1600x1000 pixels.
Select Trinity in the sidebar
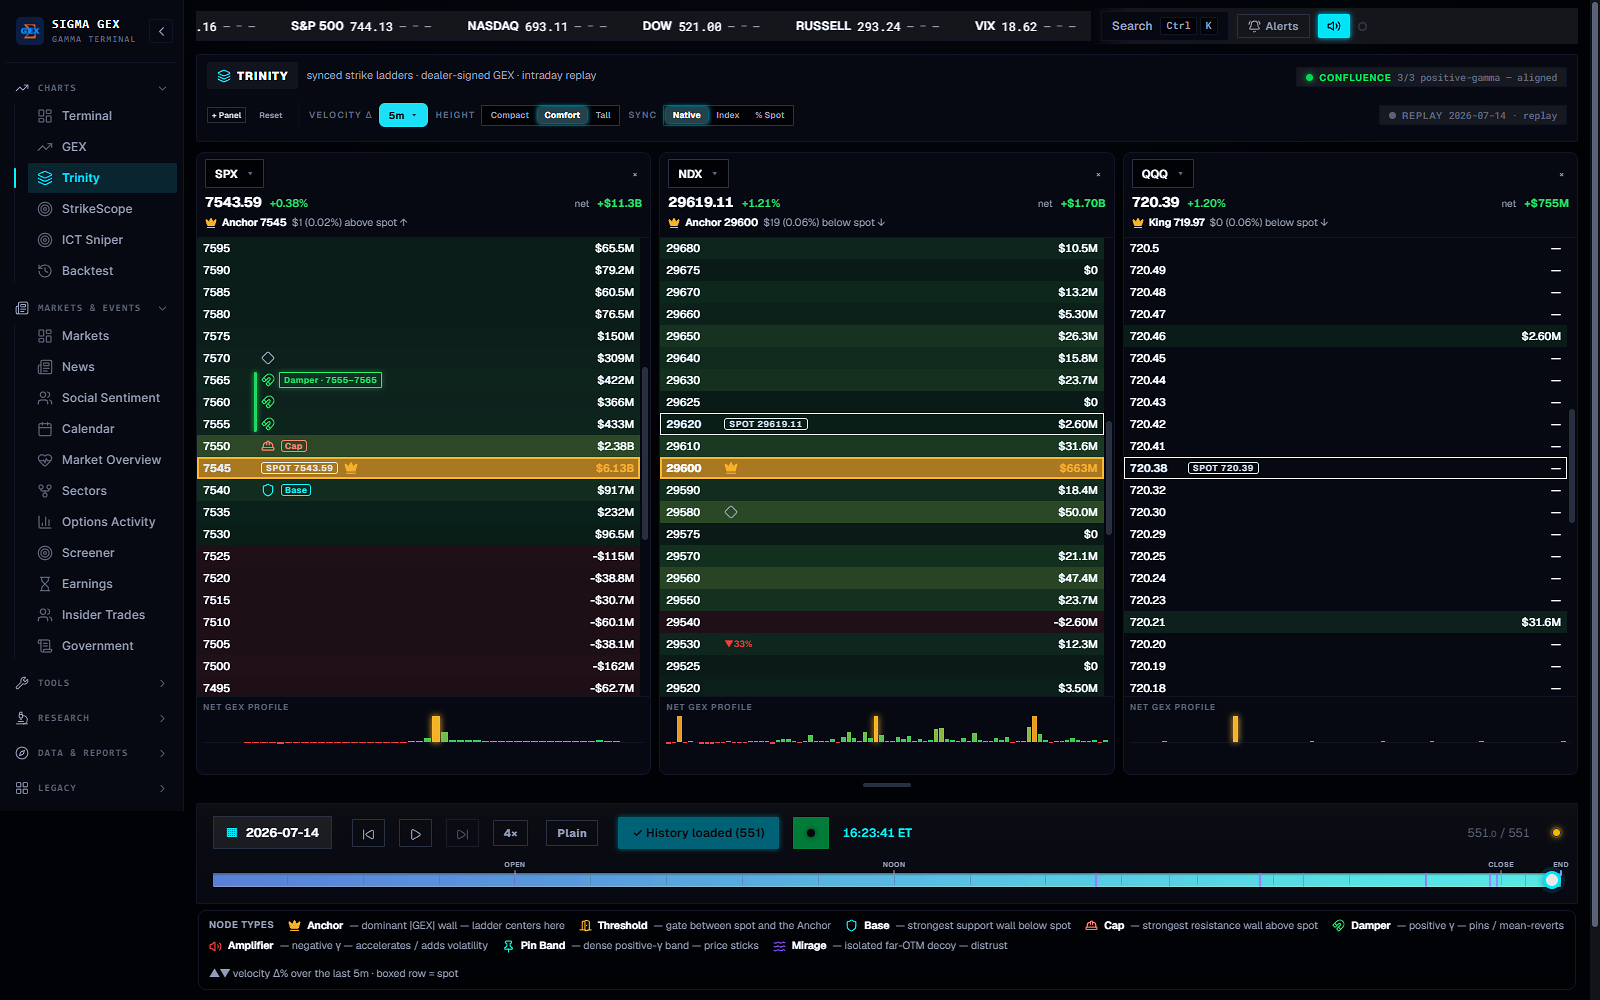[102, 178]
